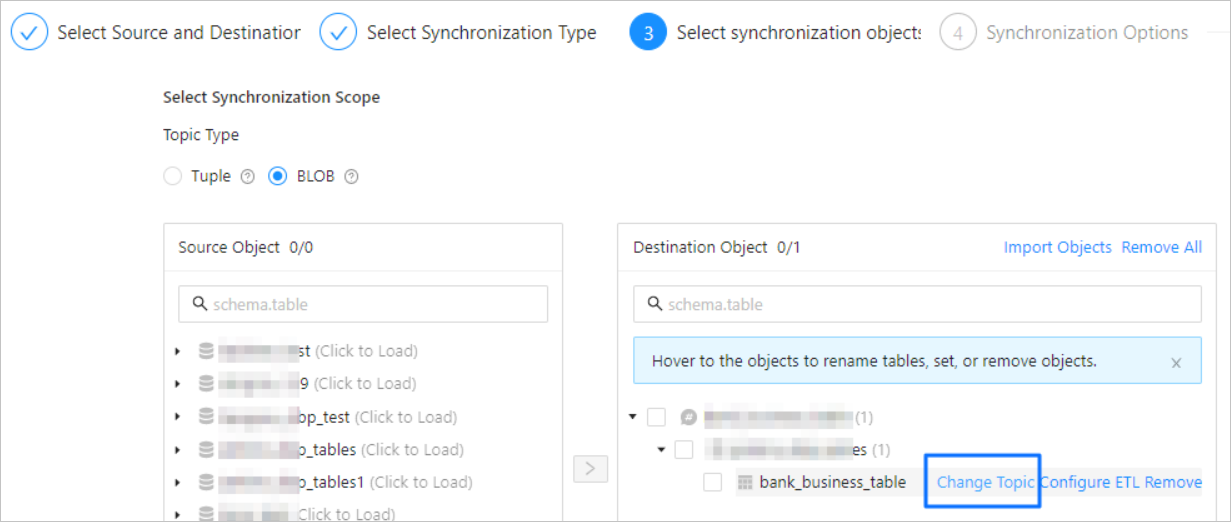
Task: Select the BLOB topic type radio button
Action: pos(278,177)
